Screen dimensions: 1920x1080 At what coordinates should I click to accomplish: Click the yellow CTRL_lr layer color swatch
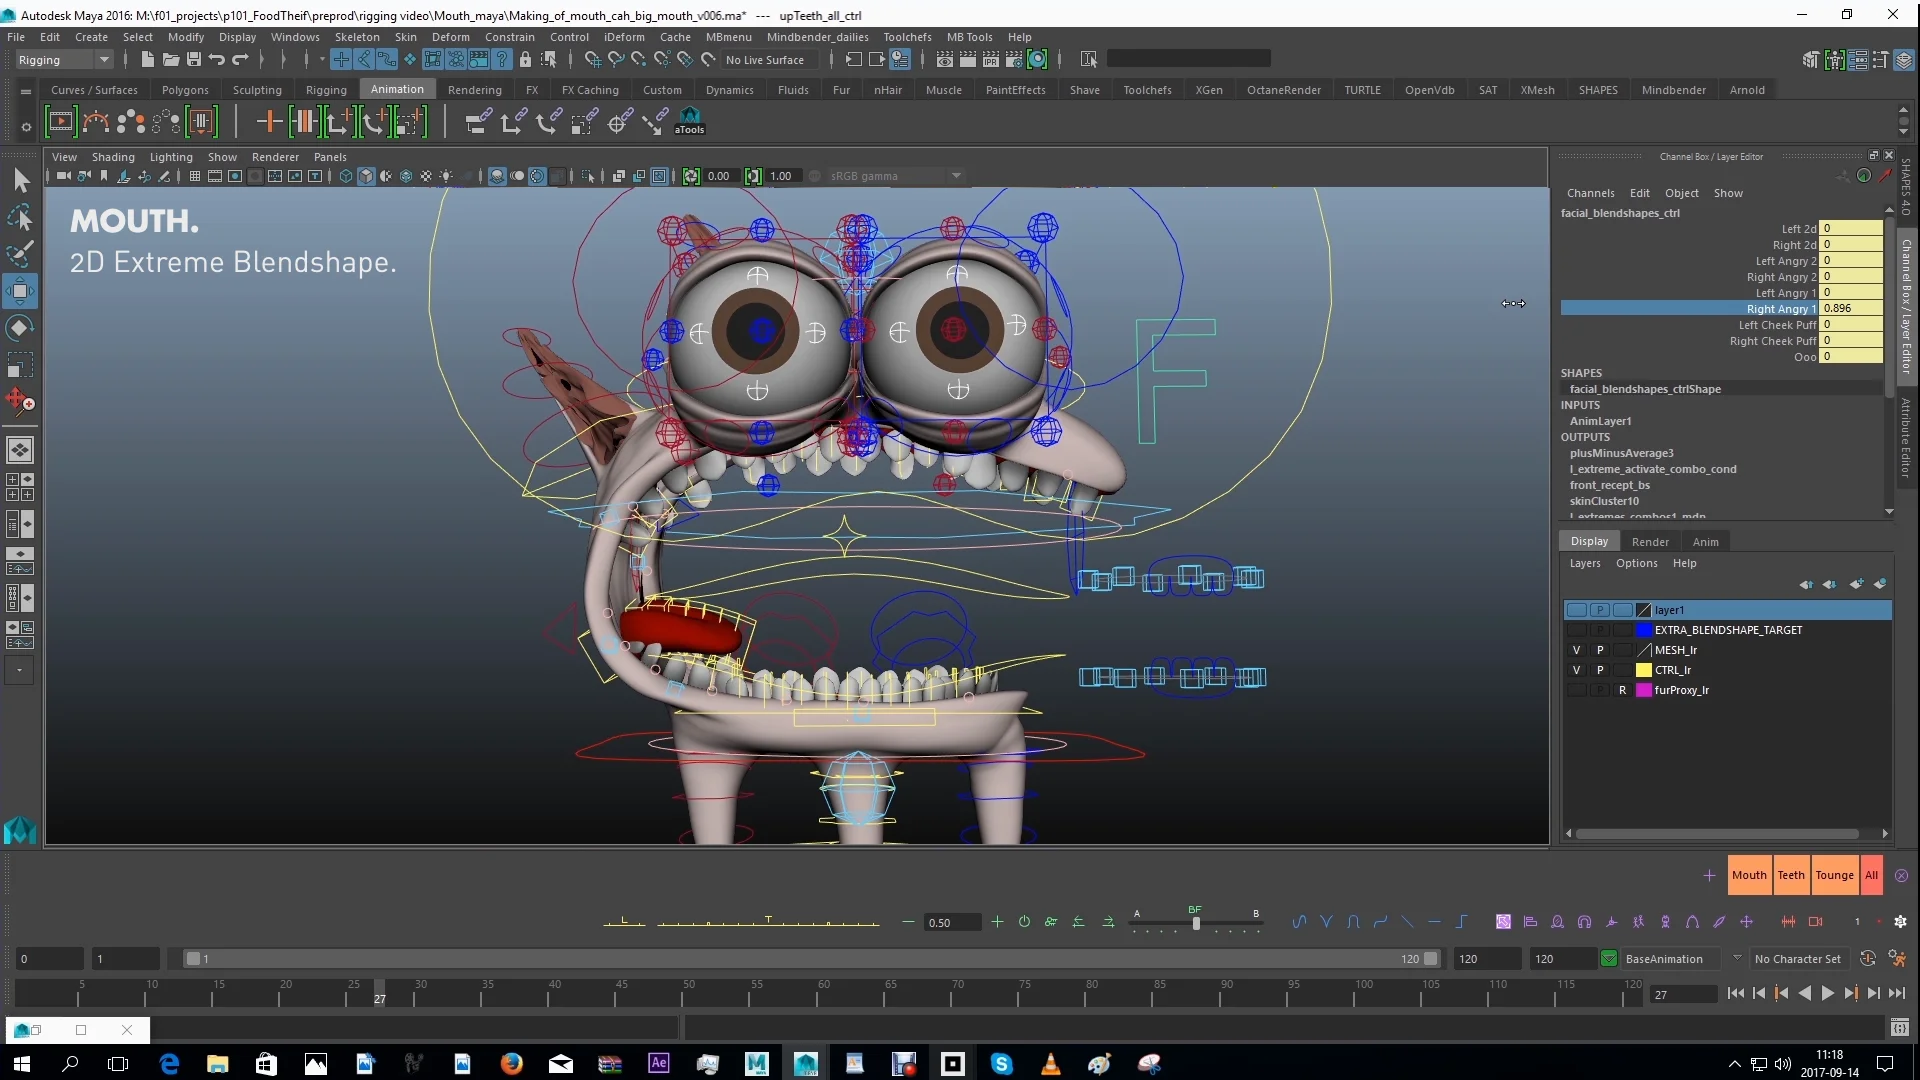[1644, 670]
